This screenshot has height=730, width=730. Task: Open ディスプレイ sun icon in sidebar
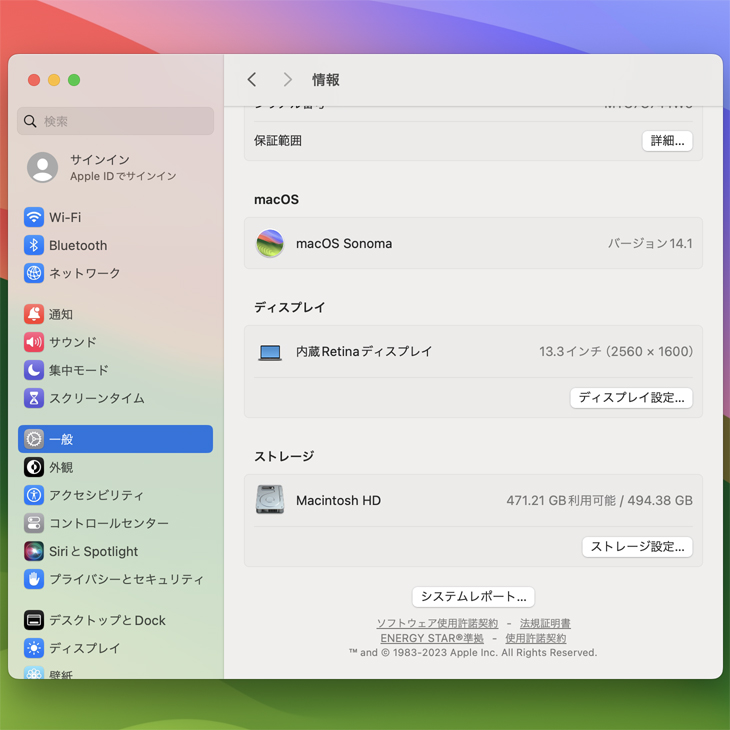click(x=34, y=648)
